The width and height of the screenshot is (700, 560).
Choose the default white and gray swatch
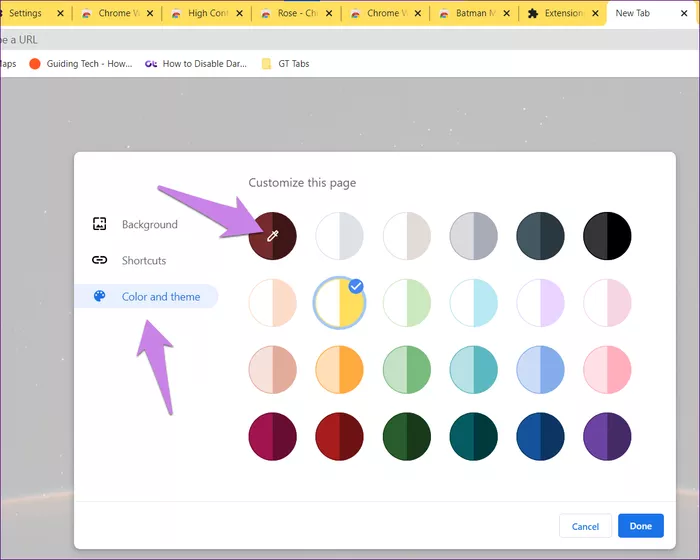(339, 236)
